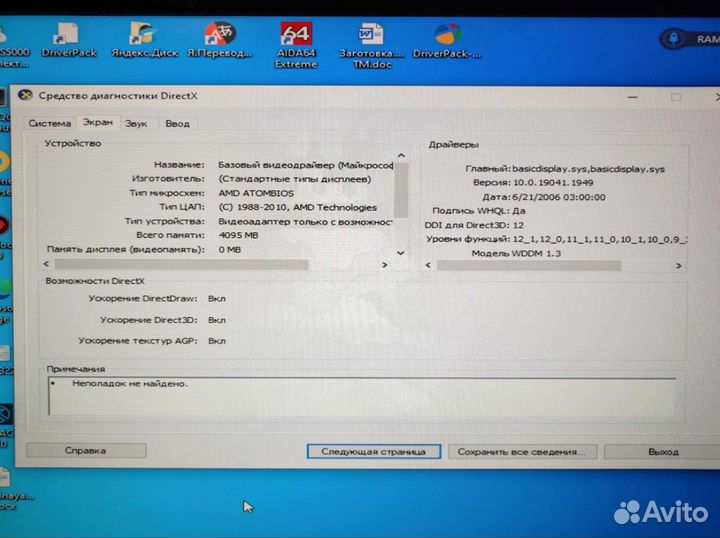Click 'Подпись WHQL: Да' text
Viewport: 720px width, 538px height.
point(478,211)
